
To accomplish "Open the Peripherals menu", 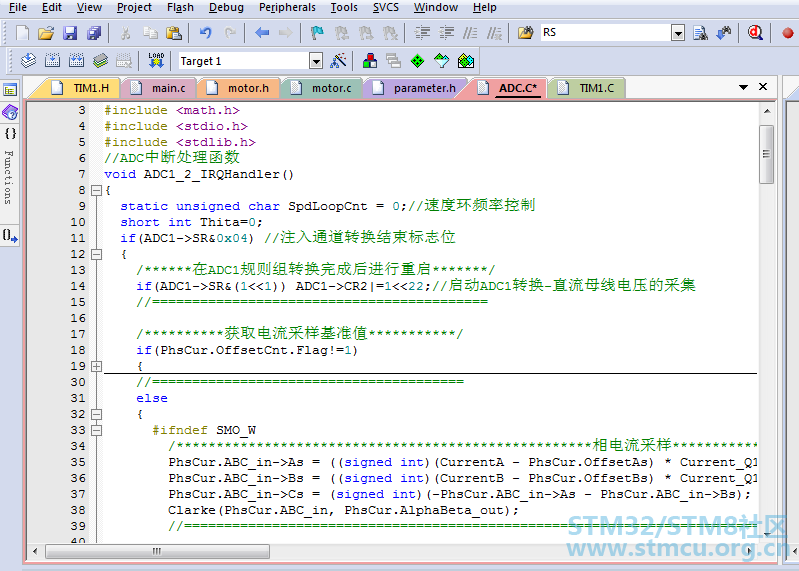I will click(x=287, y=7).
